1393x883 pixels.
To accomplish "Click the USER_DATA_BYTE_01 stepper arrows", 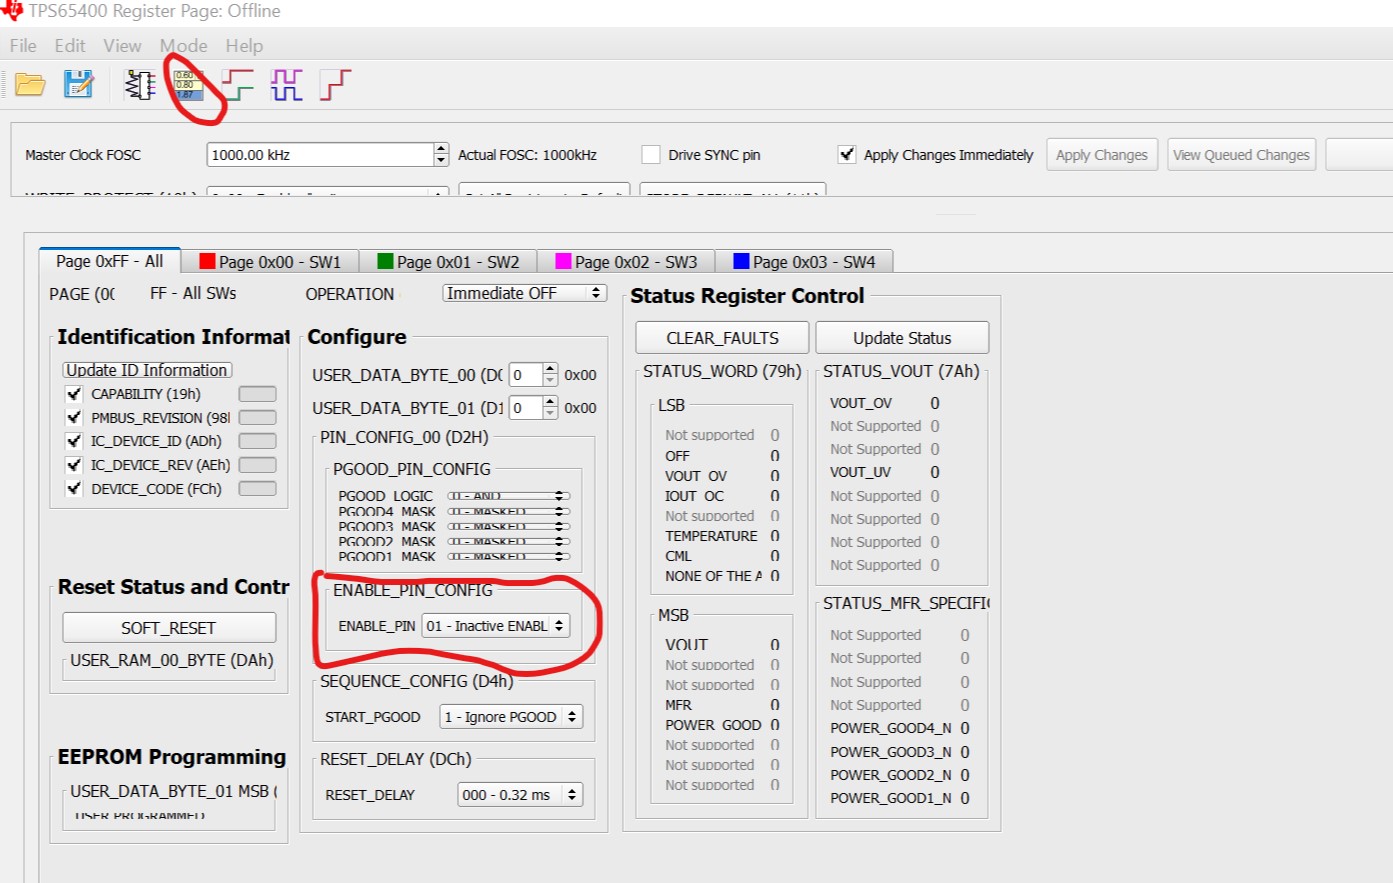I will click(550, 408).
